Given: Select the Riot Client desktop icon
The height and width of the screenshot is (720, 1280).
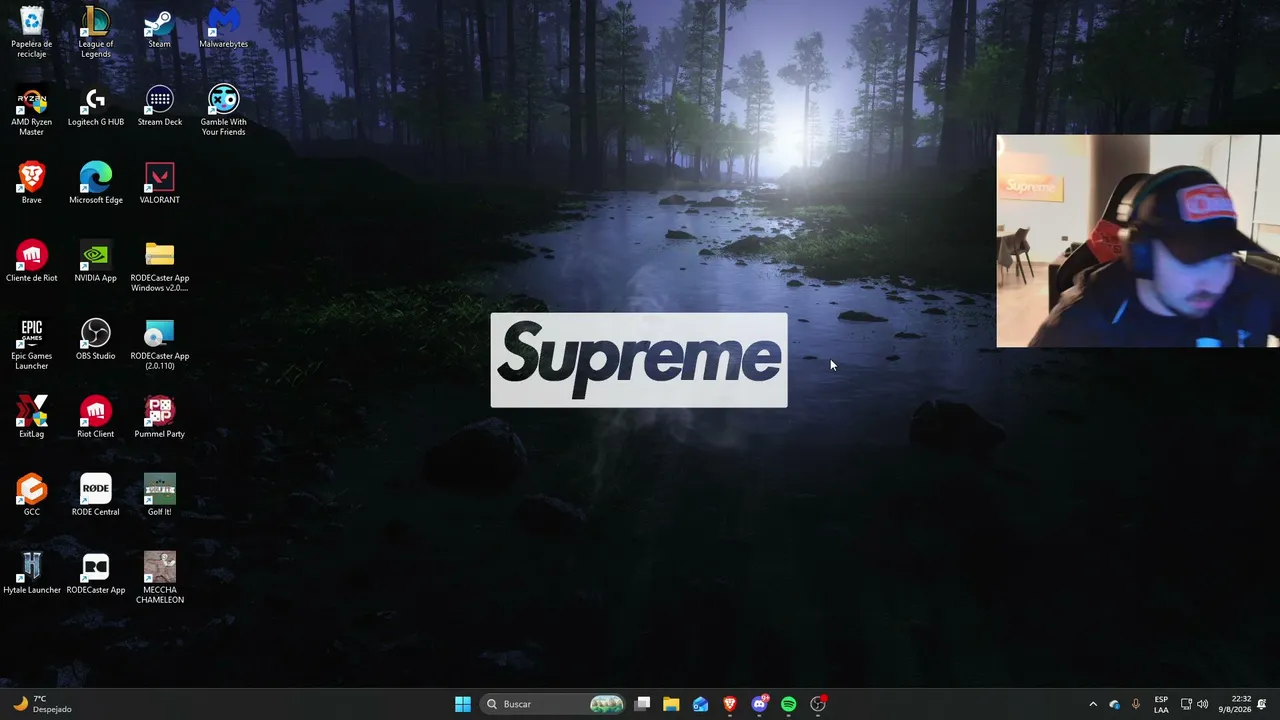Looking at the screenshot, I should pyautogui.click(x=96, y=417).
